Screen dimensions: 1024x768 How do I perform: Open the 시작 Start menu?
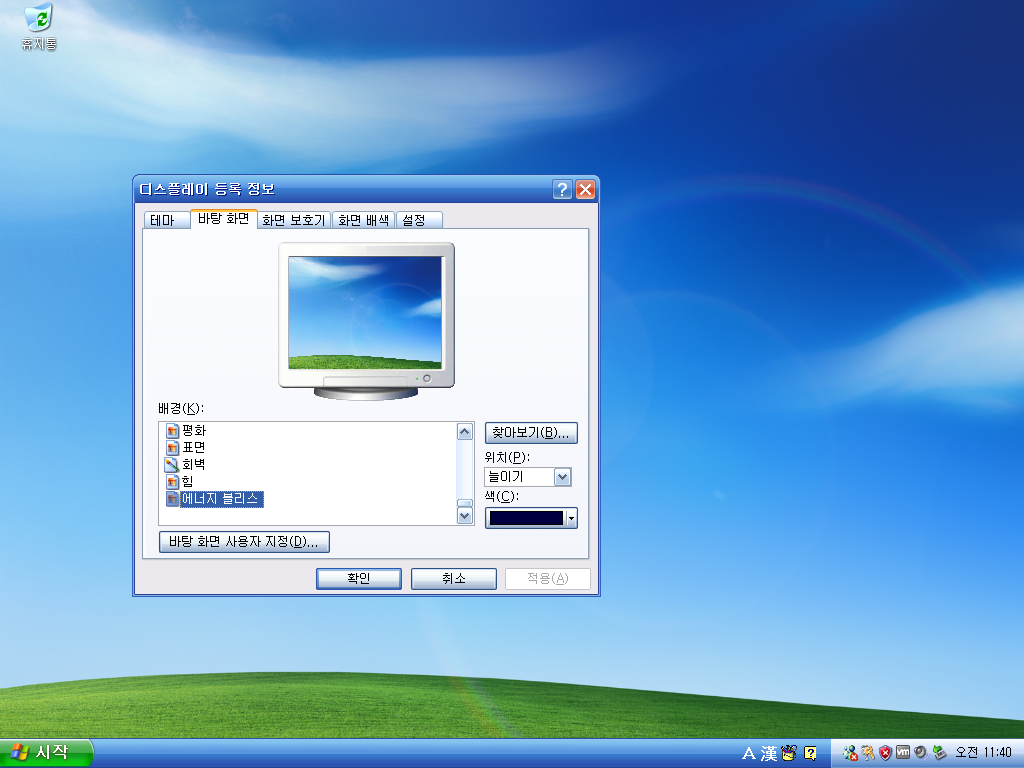click(x=46, y=753)
